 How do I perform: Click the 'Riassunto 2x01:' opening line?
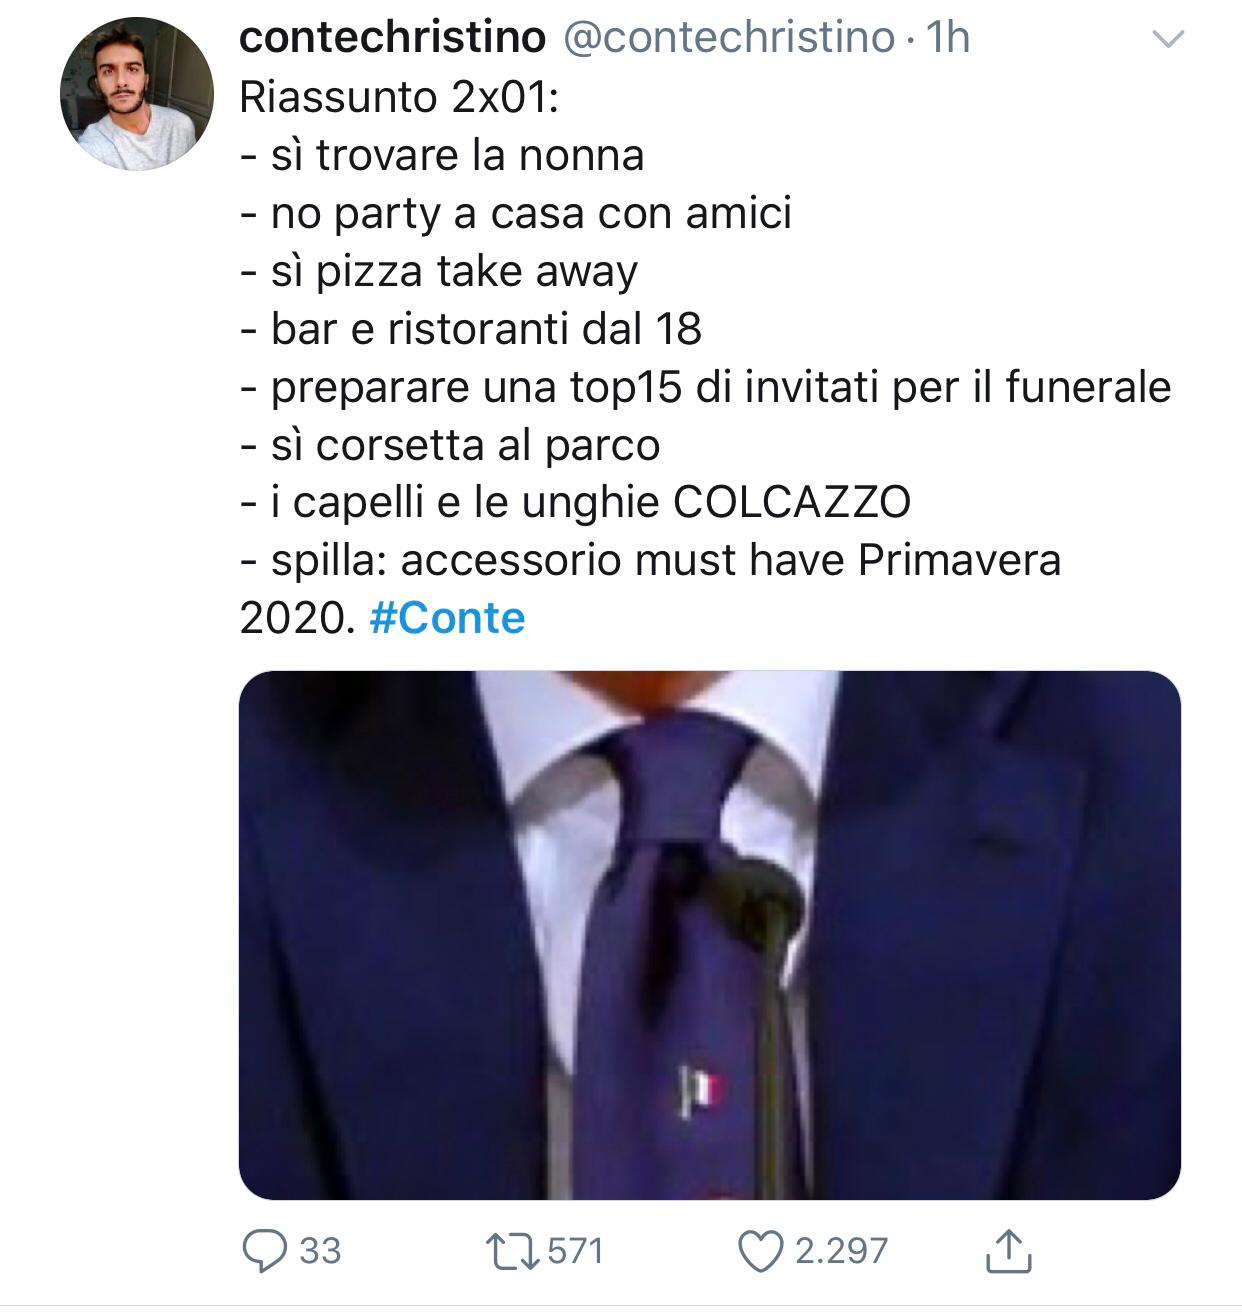(398, 97)
